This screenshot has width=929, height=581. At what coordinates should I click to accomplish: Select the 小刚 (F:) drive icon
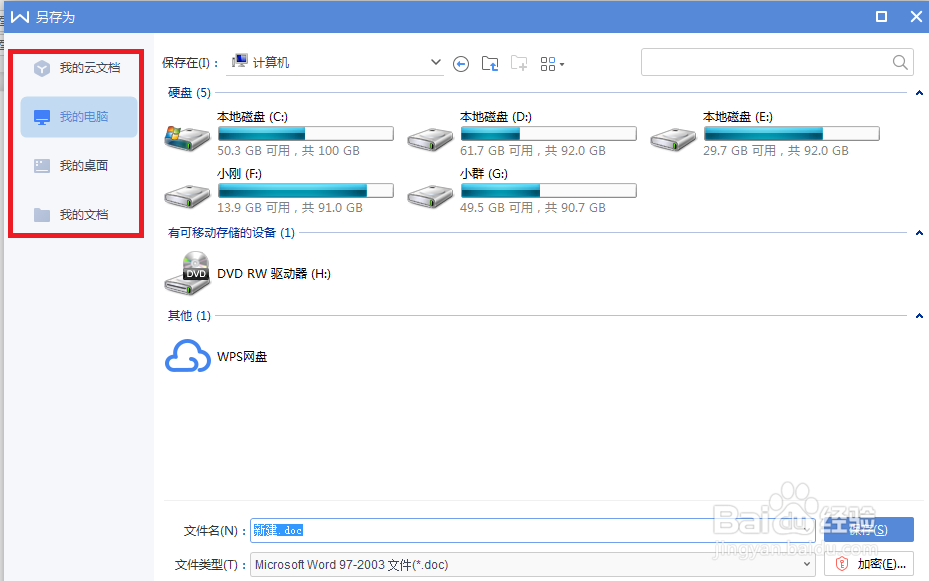coord(187,196)
